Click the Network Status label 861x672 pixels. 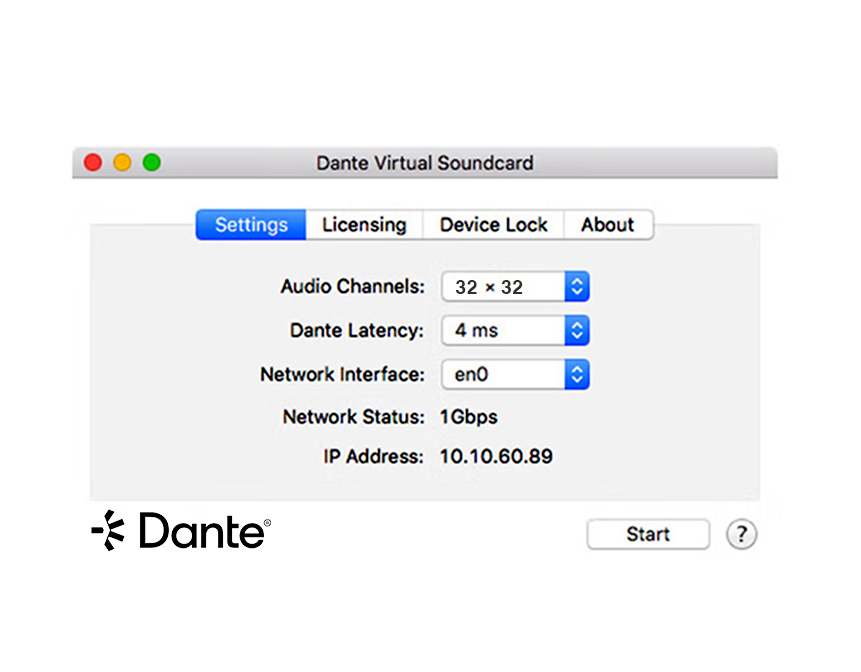click(x=354, y=417)
